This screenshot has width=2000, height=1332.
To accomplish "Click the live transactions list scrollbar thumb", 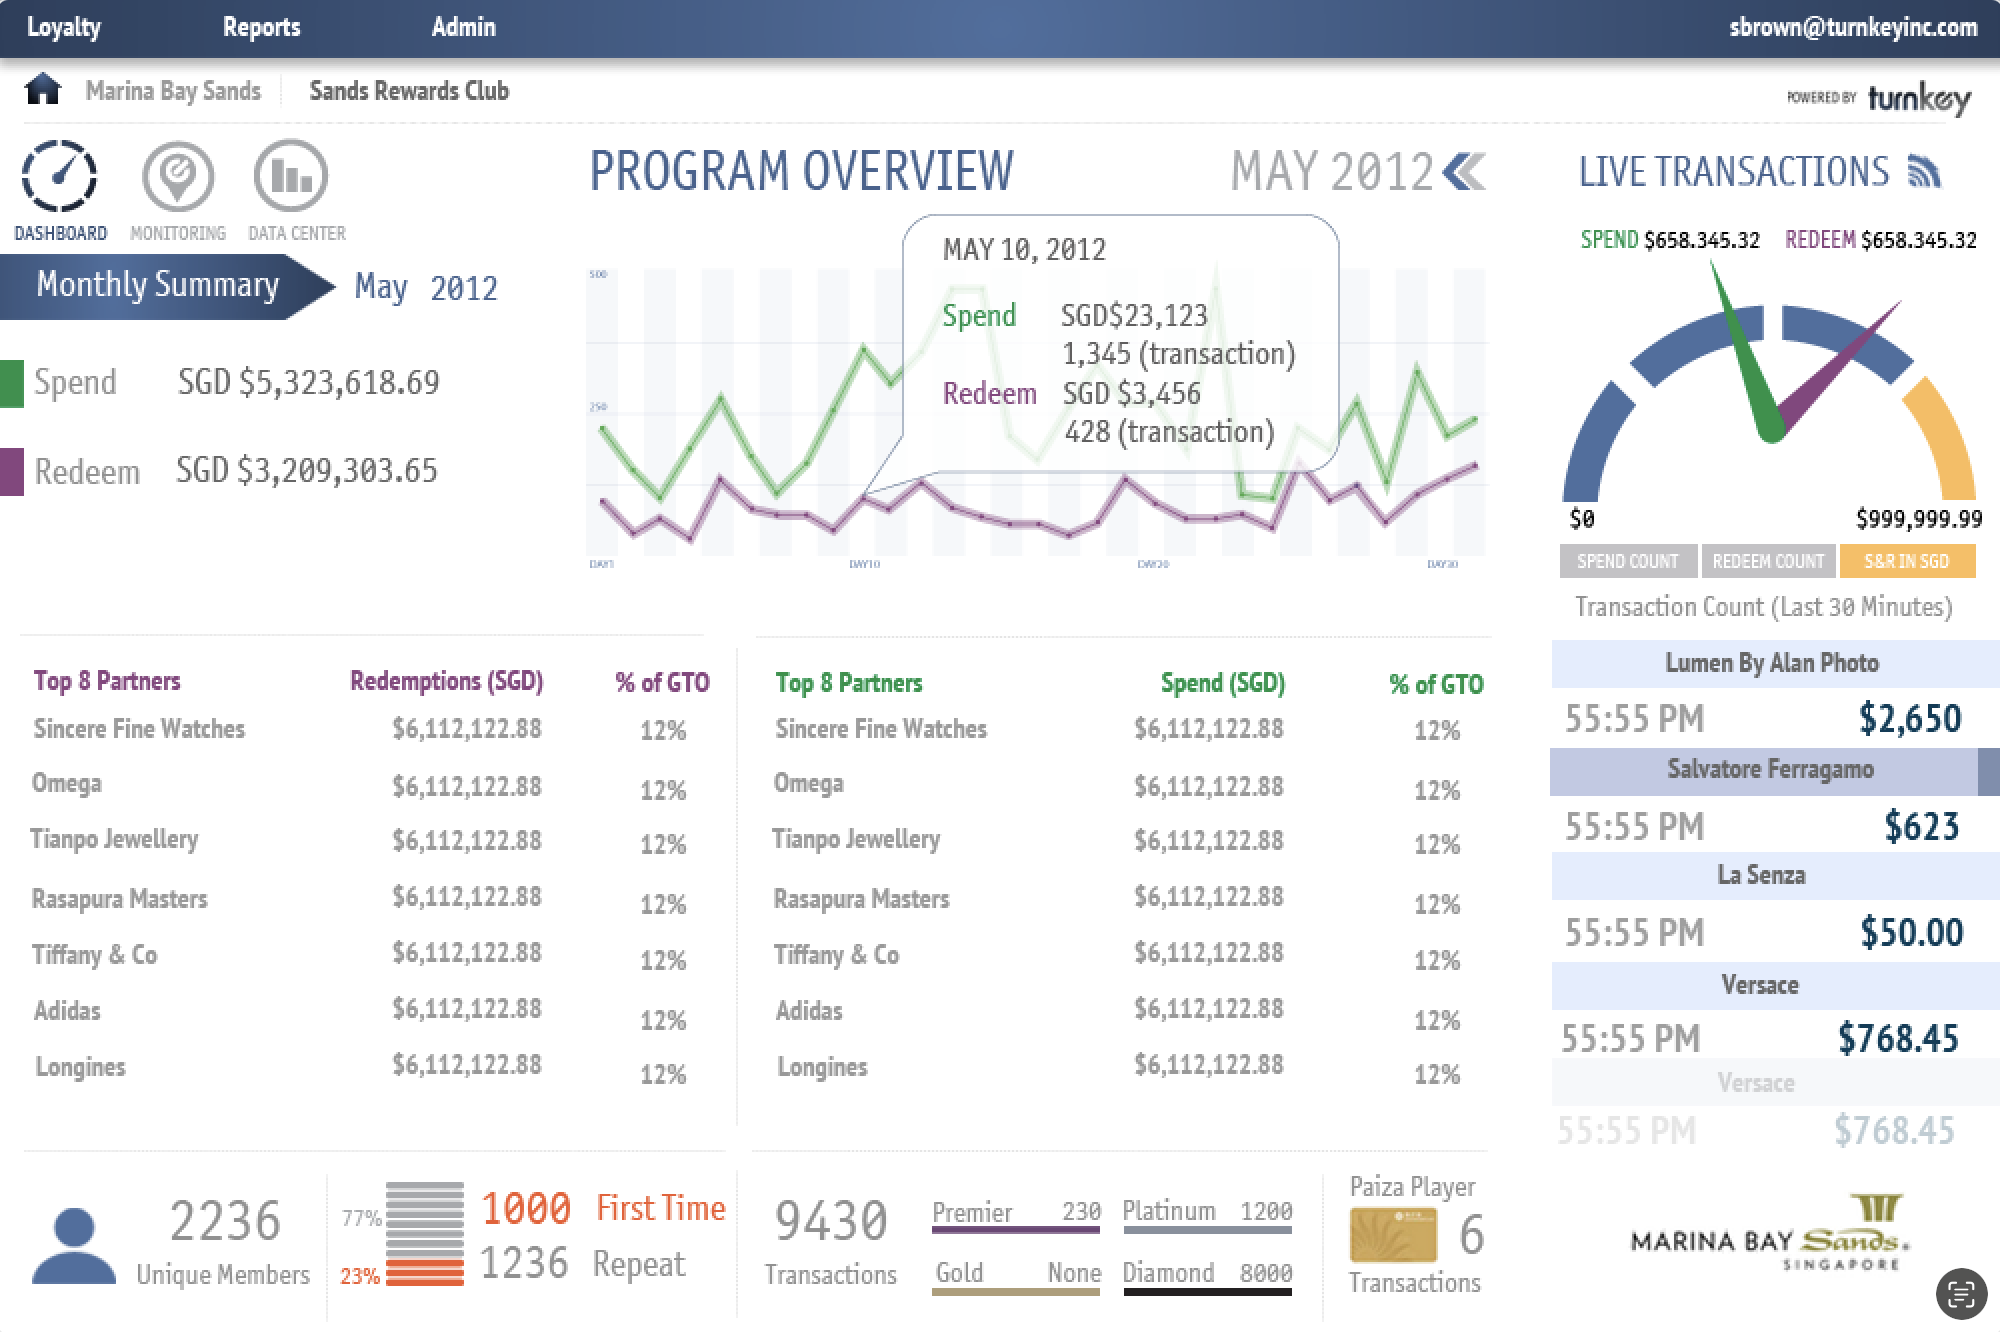I will coord(1989,771).
